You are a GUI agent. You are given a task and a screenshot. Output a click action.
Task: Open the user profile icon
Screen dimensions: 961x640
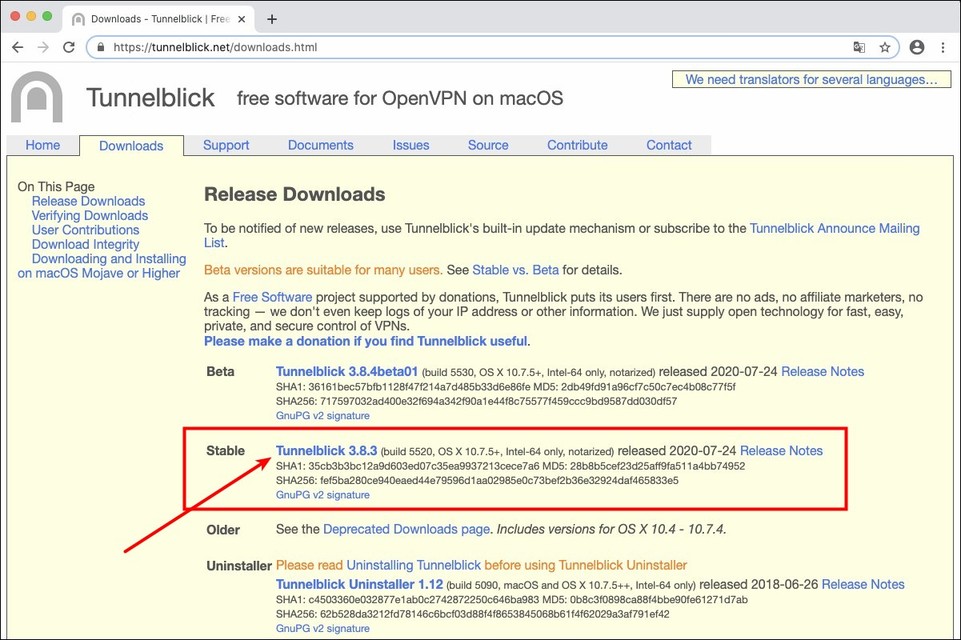pyautogui.click(x=917, y=47)
